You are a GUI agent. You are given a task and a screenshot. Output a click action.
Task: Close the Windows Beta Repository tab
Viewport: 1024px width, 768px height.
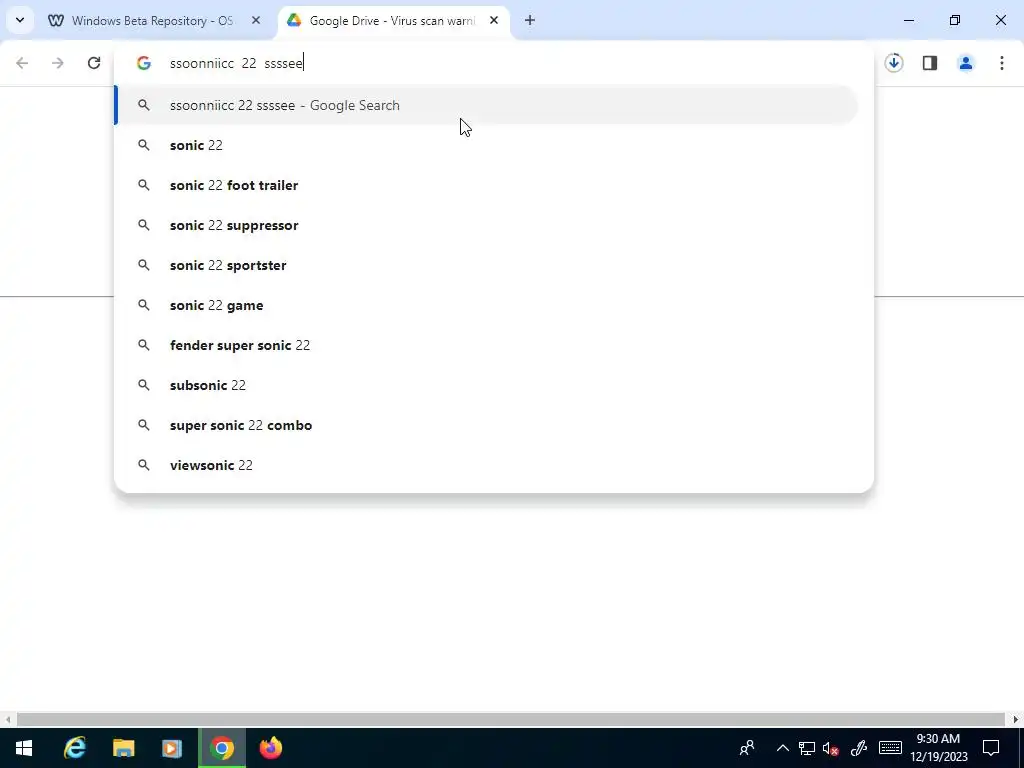[x=256, y=20]
